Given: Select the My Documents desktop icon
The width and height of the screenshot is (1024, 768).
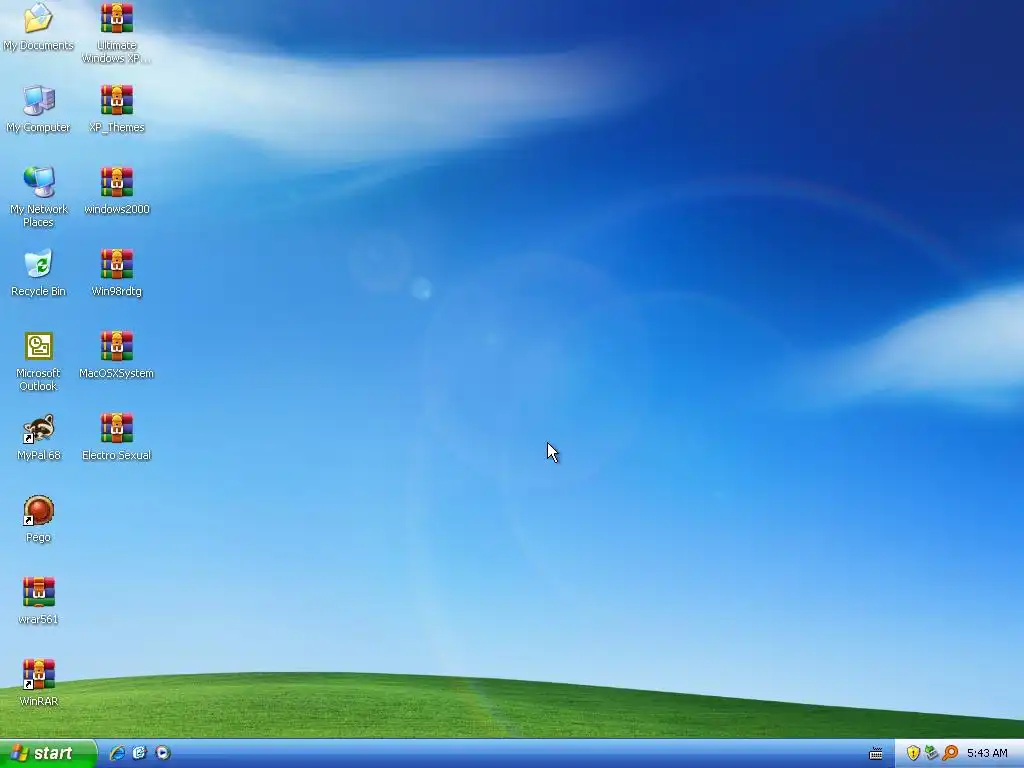Looking at the screenshot, I should click(38, 26).
